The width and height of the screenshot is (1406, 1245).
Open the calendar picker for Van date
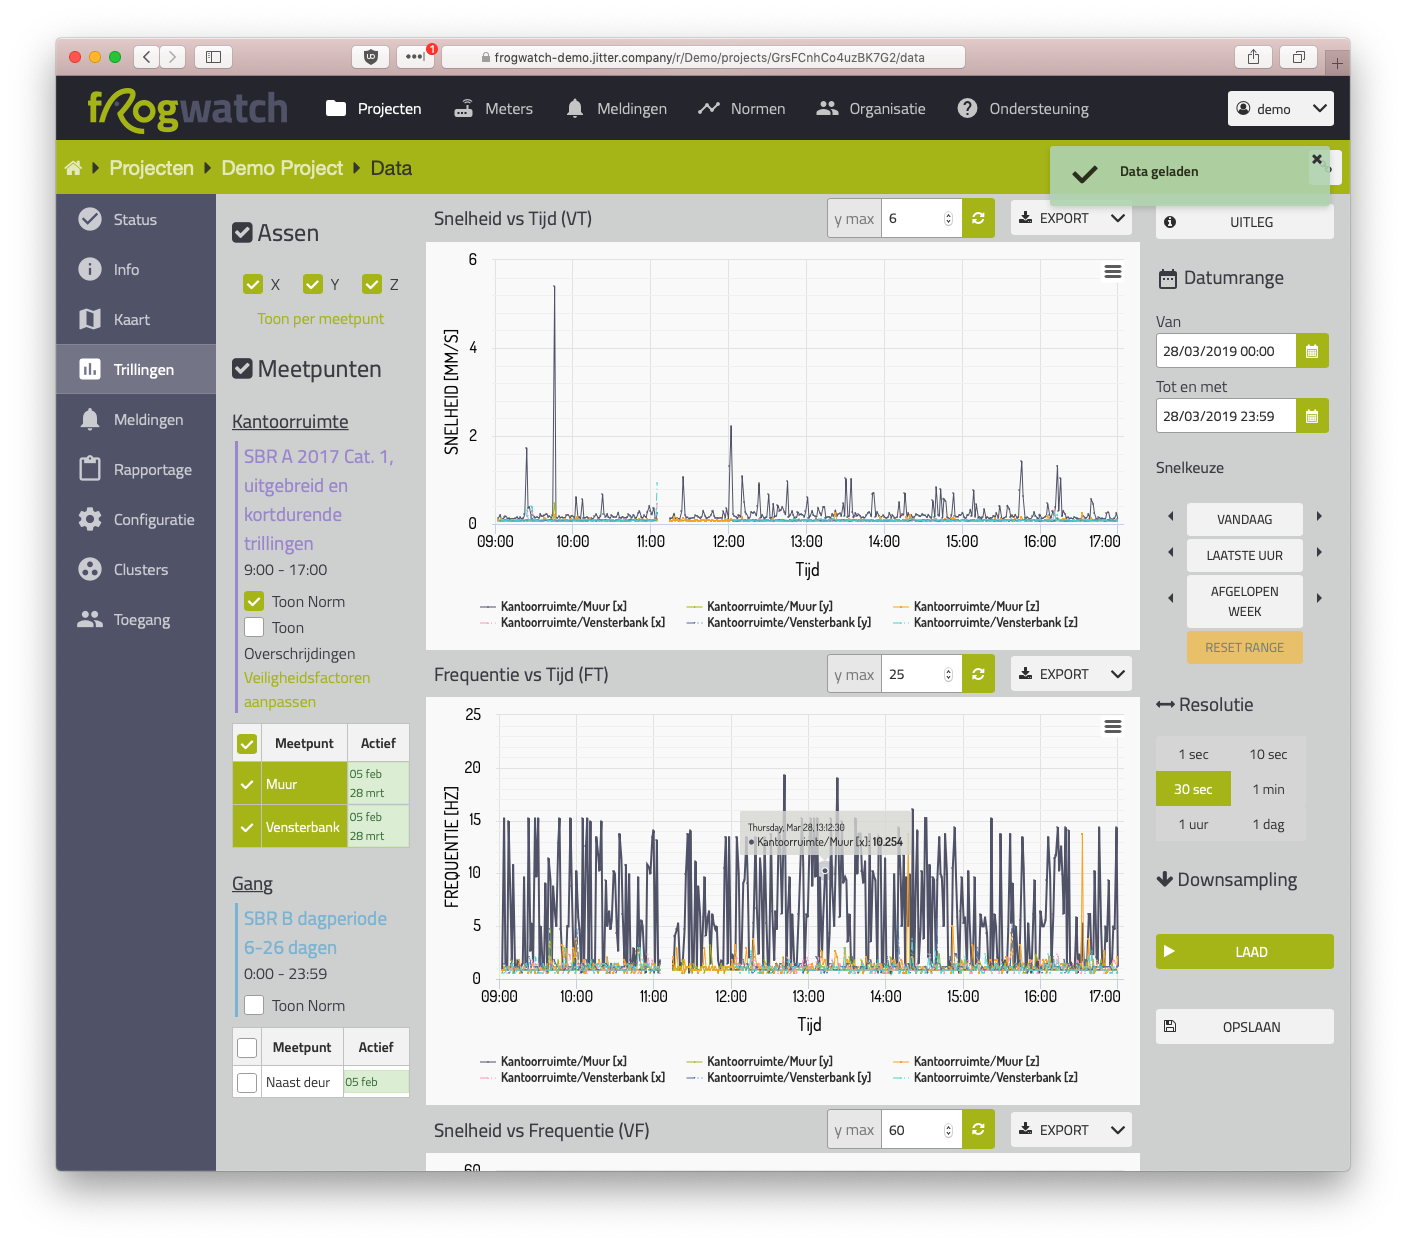[x=1312, y=351]
